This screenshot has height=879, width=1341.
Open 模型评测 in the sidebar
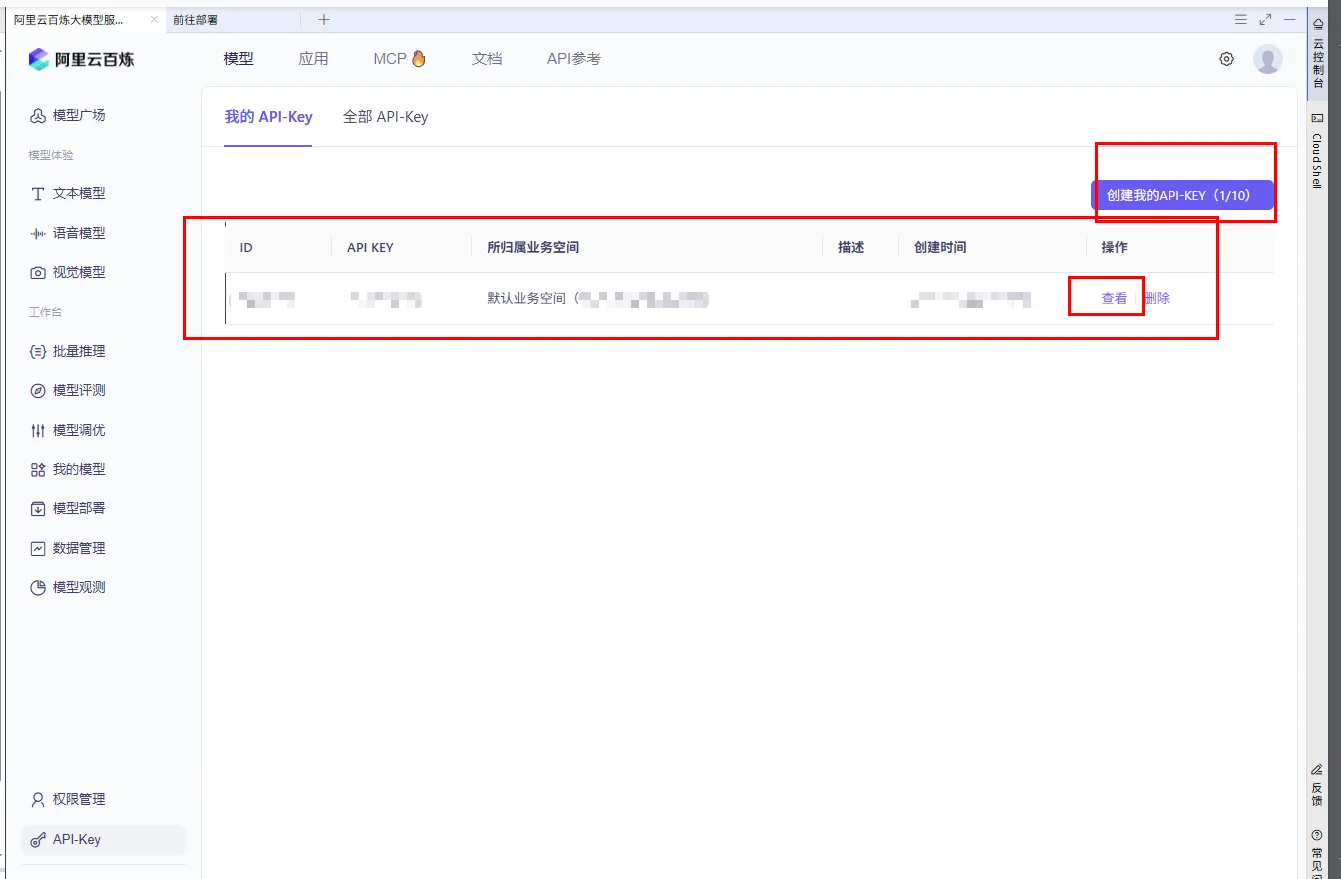[68, 390]
